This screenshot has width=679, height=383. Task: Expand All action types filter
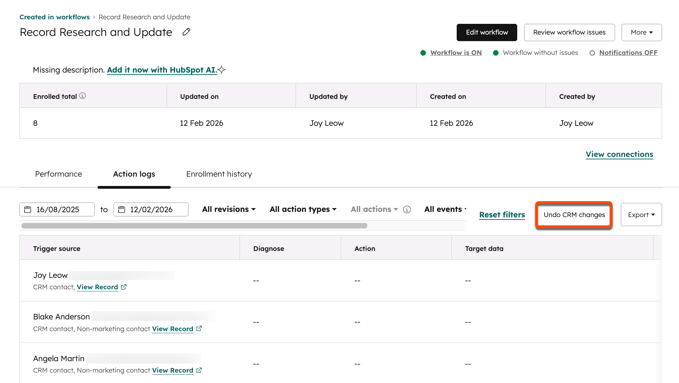tap(303, 209)
